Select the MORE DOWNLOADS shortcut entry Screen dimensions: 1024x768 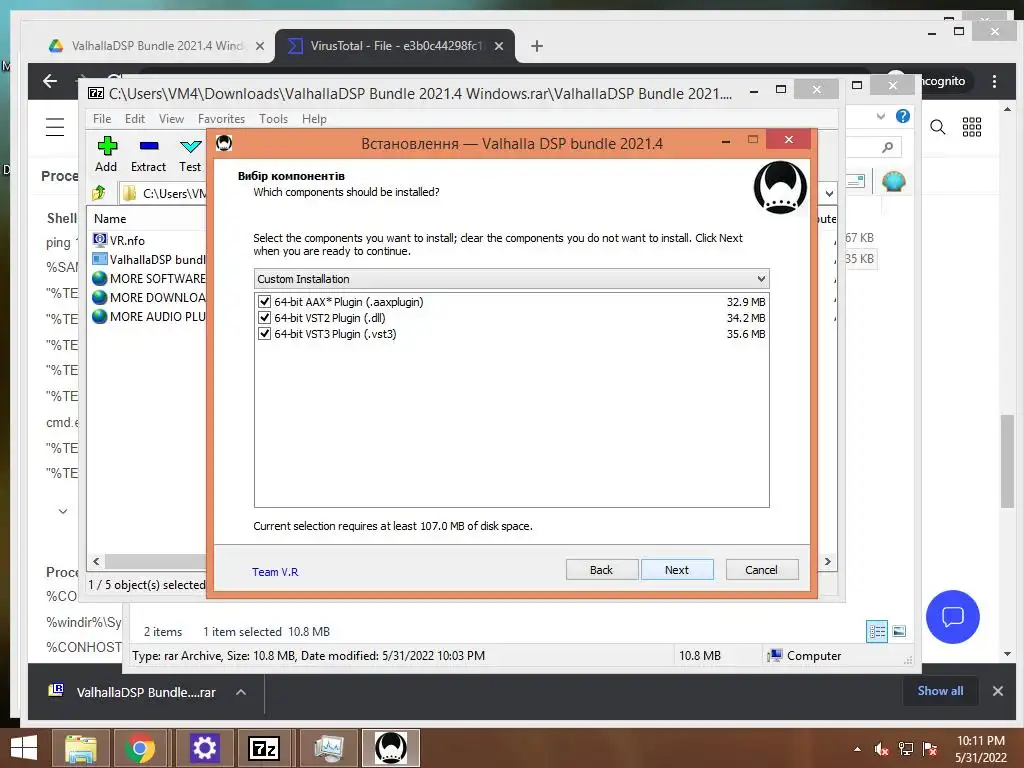(149, 297)
